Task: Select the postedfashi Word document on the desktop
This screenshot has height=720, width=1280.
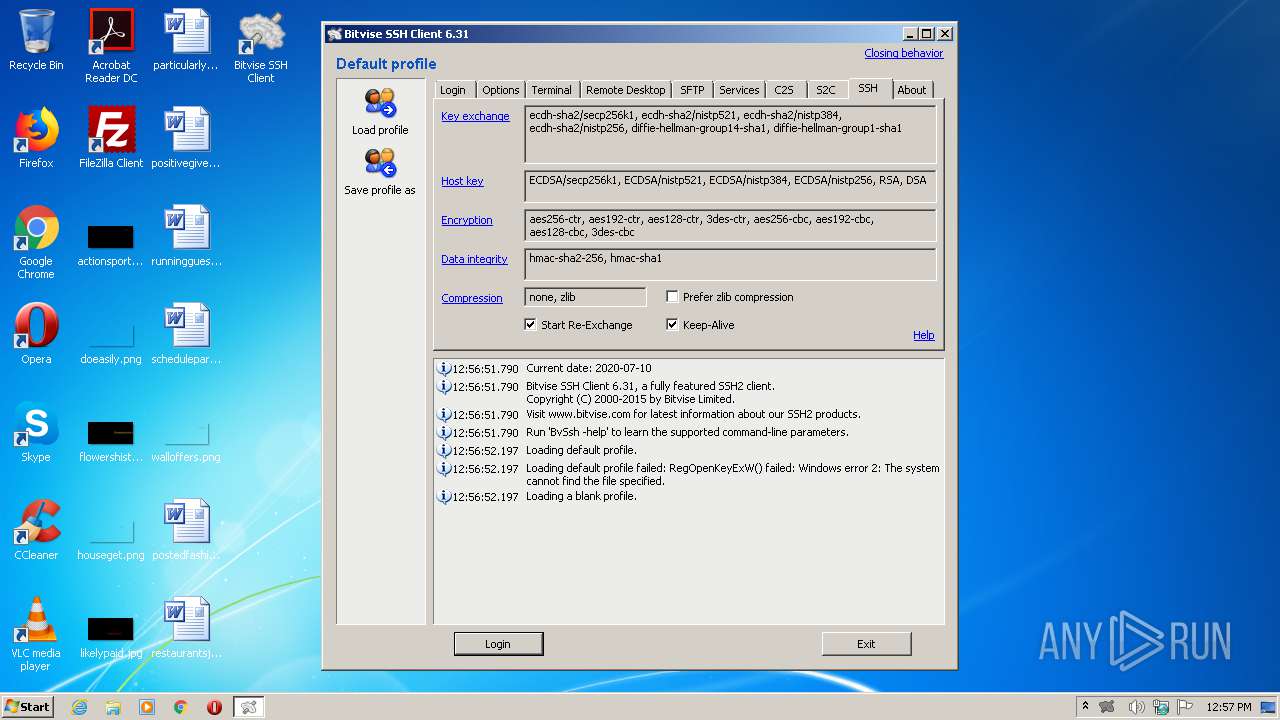Action: click(x=186, y=530)
